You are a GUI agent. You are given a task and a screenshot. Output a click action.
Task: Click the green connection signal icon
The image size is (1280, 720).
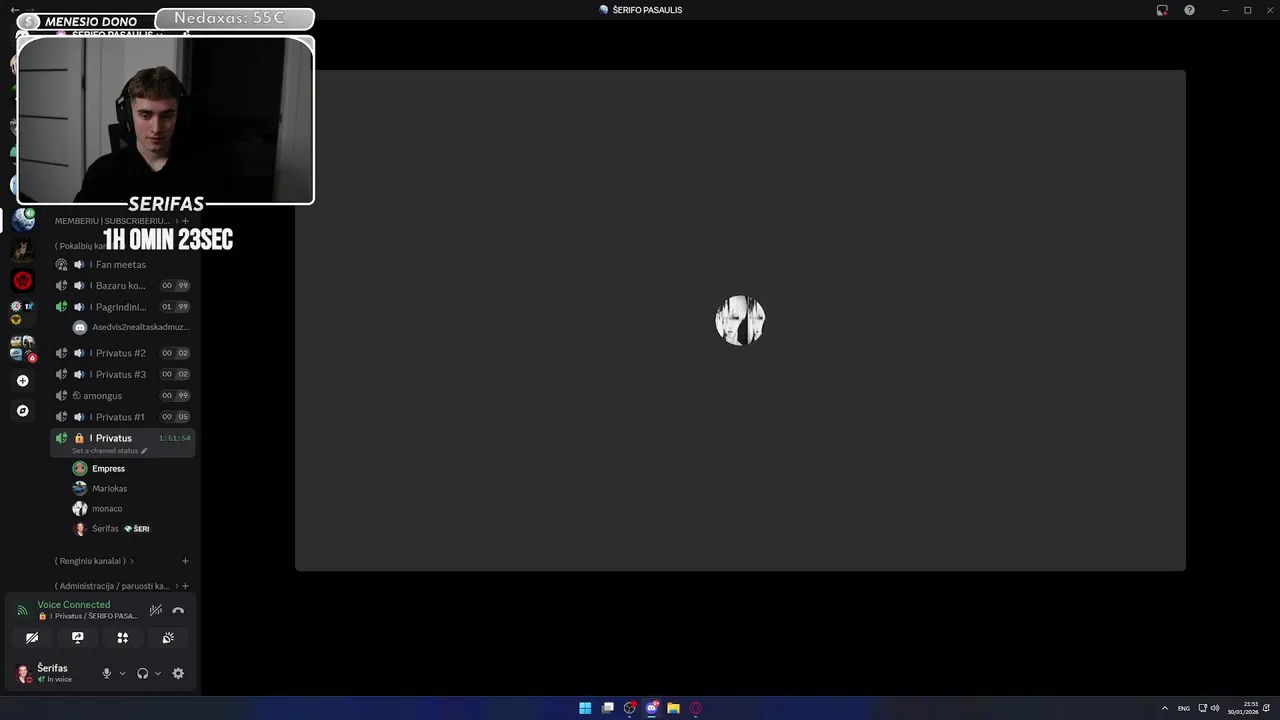tap(22, 610)
